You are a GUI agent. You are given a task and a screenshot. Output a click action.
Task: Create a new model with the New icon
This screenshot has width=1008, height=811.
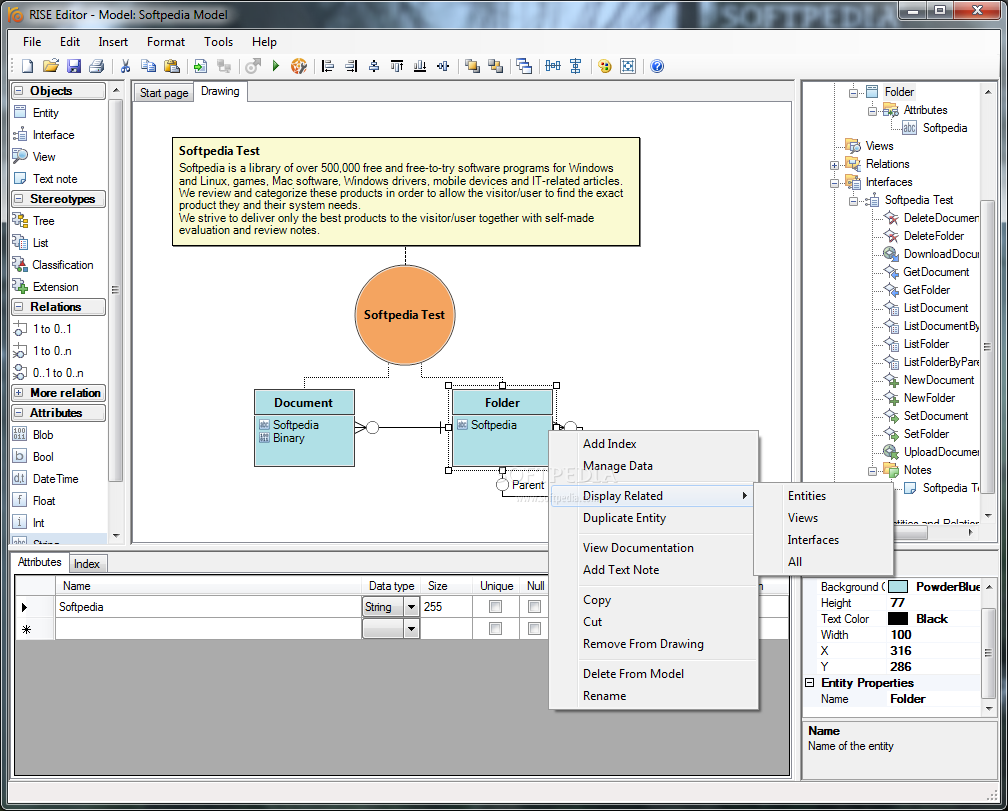click(28, 66)
